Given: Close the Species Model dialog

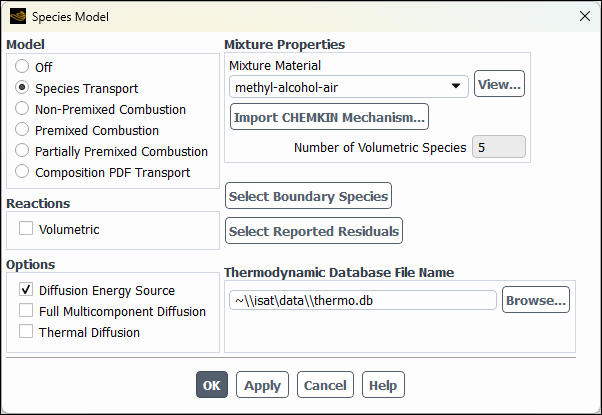Looking at the screenshot, I should (584, 16).
